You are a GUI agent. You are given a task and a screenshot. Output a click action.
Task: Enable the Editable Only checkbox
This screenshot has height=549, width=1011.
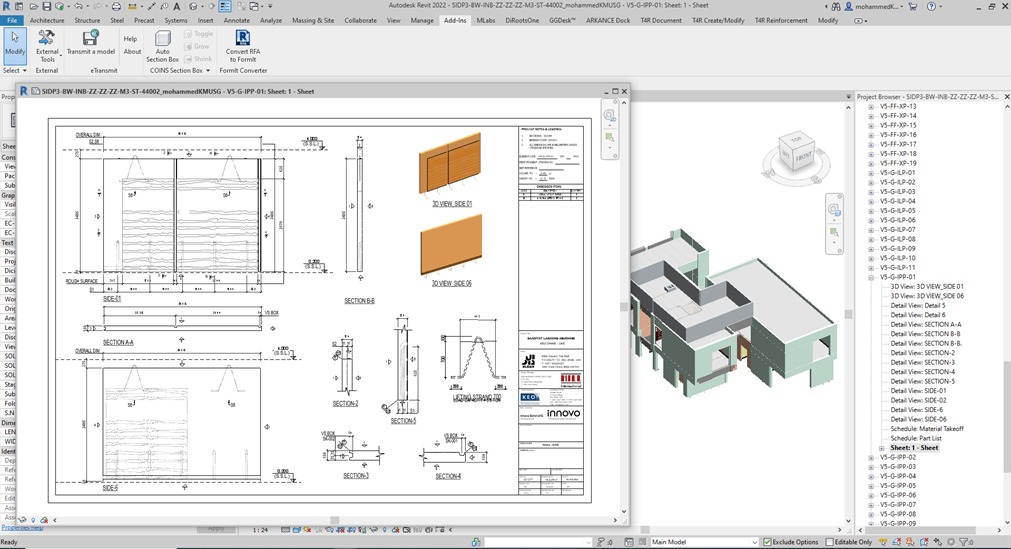pos(829,542)
